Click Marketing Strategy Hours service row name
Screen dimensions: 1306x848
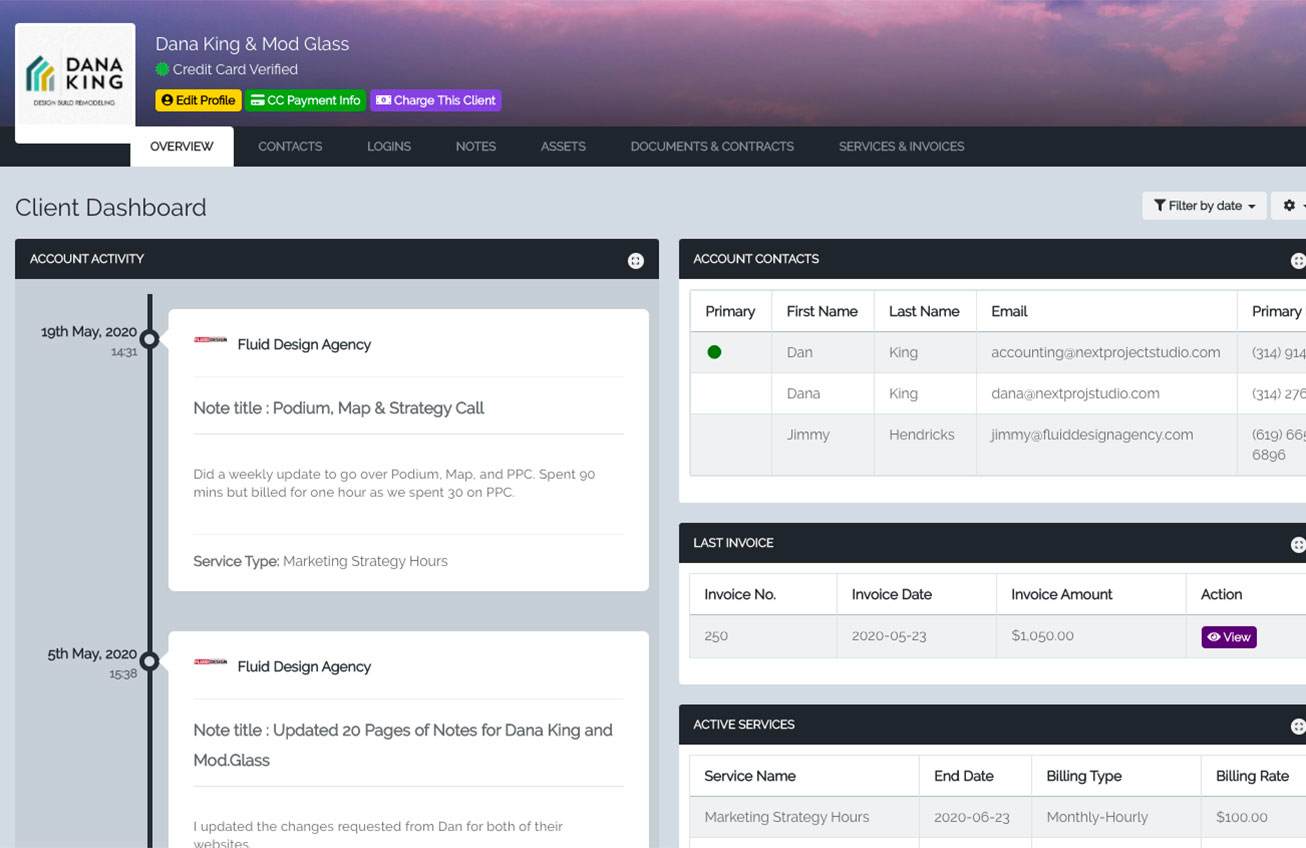787,817
